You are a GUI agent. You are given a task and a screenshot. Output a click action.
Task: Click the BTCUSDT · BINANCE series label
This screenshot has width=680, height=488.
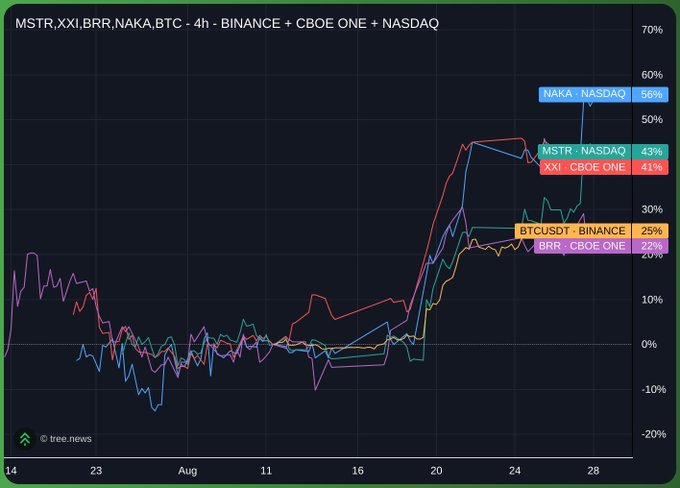(572, 230)
